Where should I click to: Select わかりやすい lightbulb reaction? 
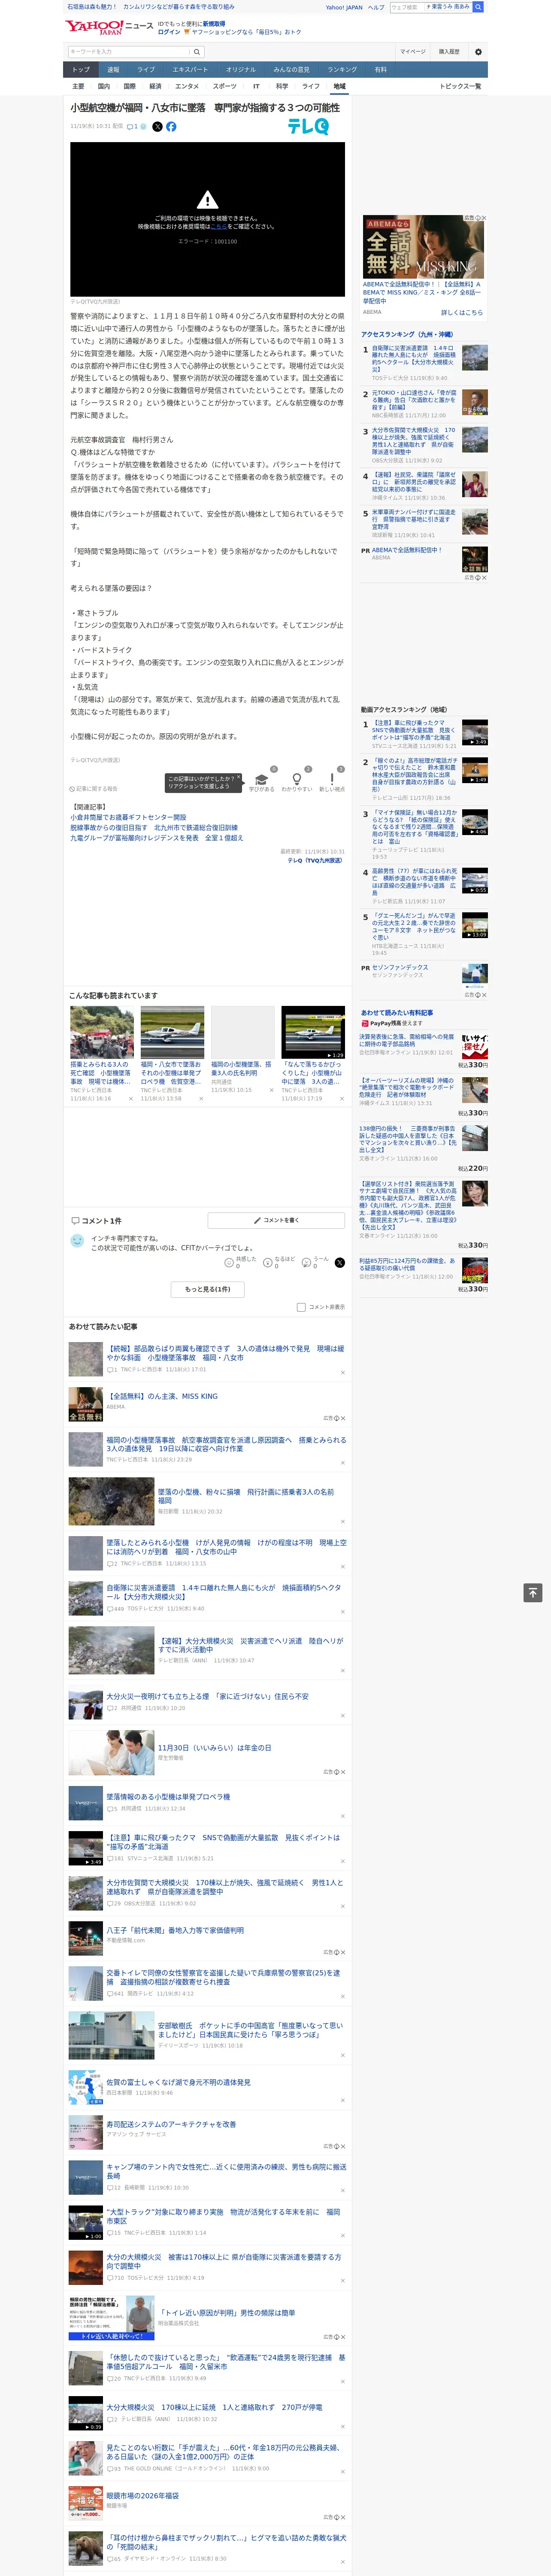tap(296, 779)
